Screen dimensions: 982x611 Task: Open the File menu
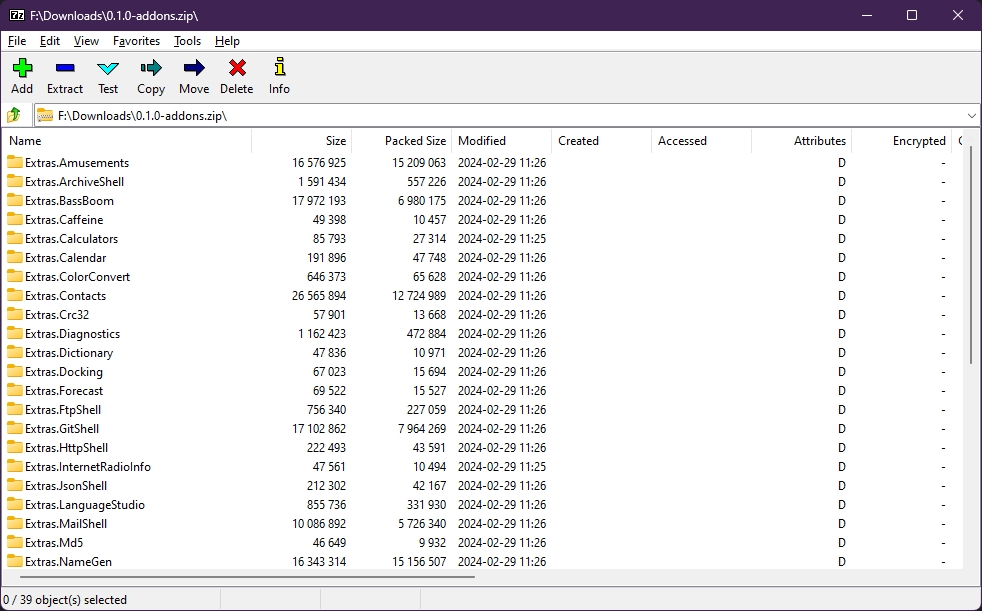click(17, 41)
